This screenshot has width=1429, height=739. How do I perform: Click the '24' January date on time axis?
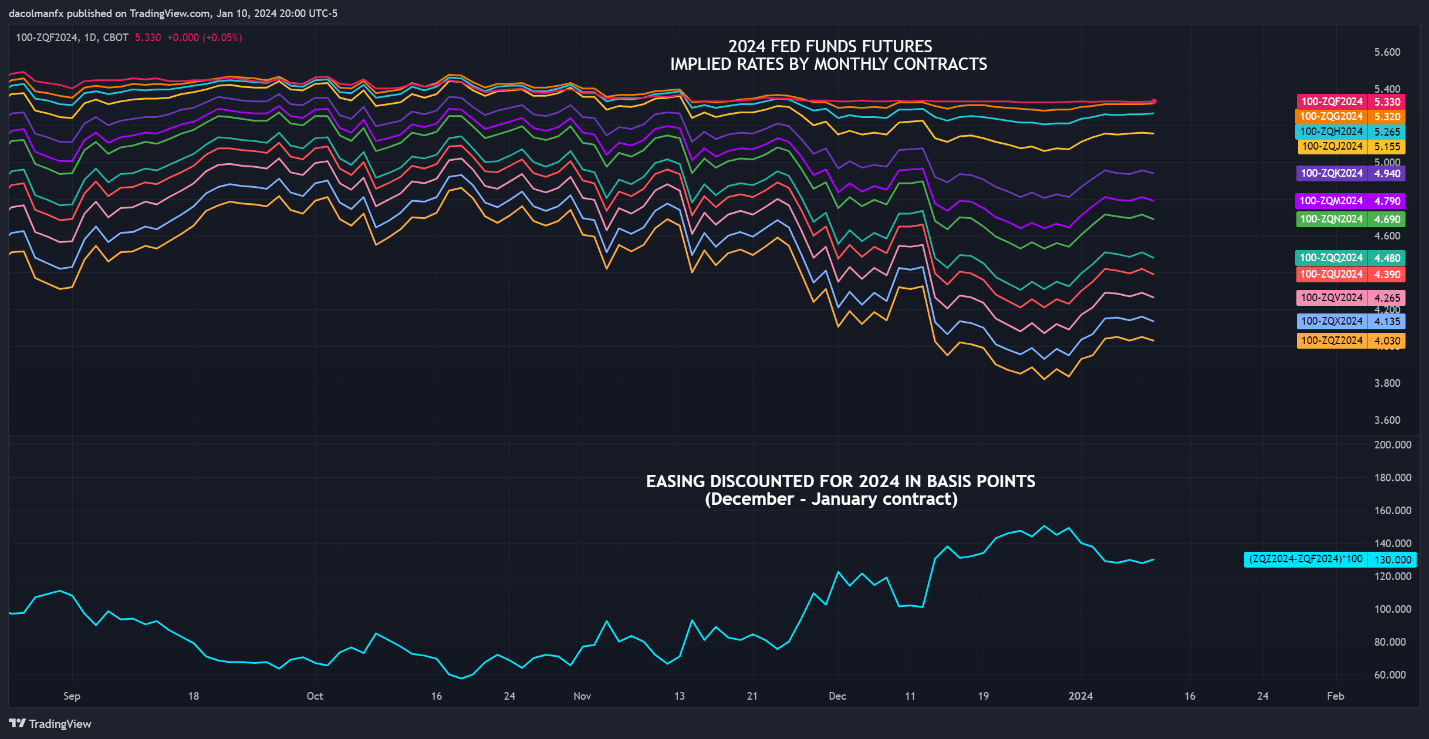pos(1261,695)
